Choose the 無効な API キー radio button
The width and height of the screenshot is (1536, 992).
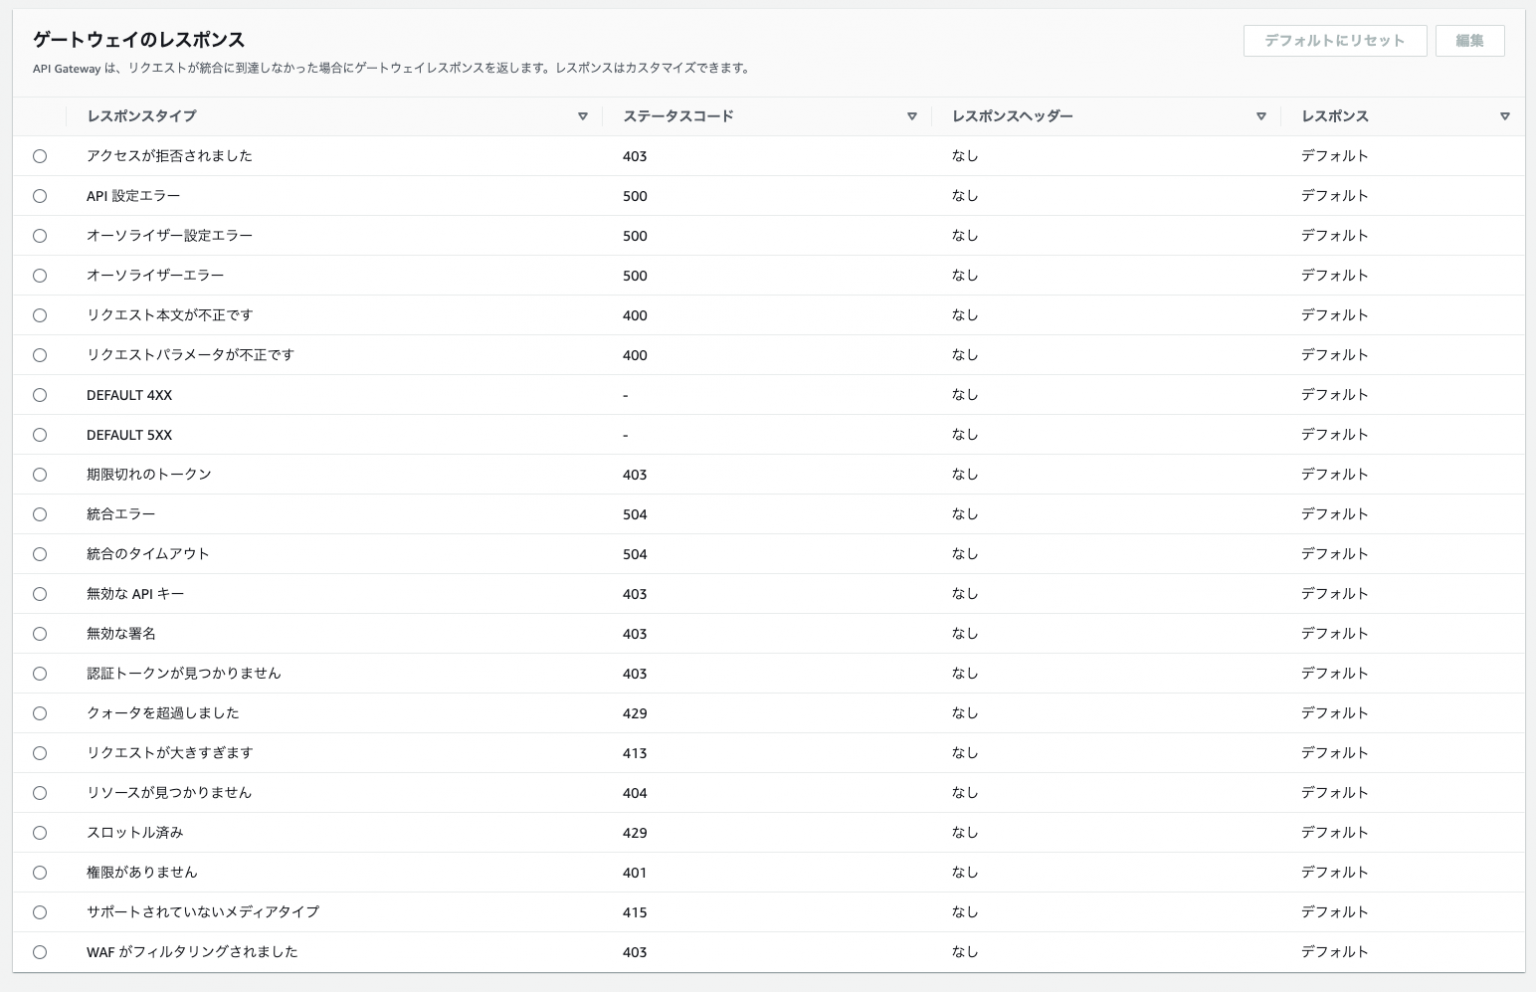[40, 594]
